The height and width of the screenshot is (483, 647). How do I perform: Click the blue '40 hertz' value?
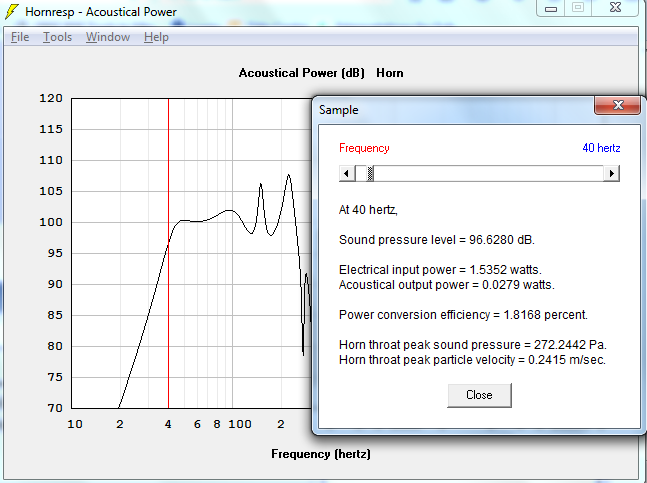(x=601, y=148)
